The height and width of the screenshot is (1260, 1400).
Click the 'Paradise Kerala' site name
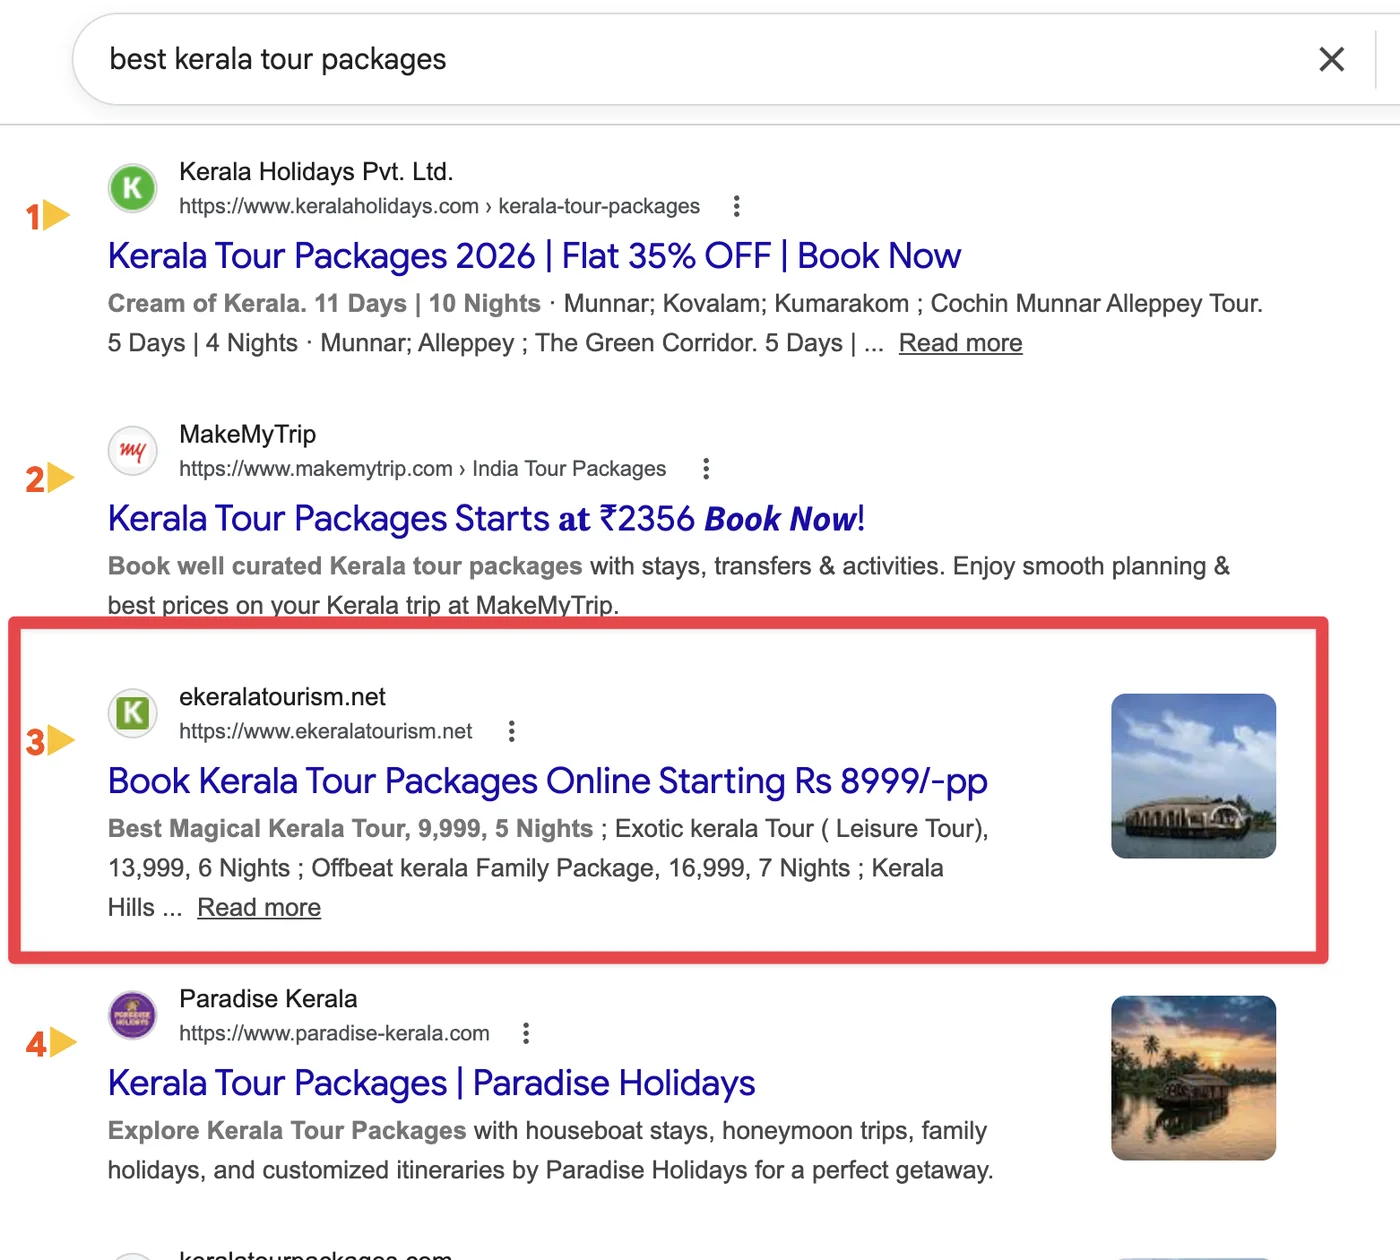pyautogui.click(x=268, y=999)
